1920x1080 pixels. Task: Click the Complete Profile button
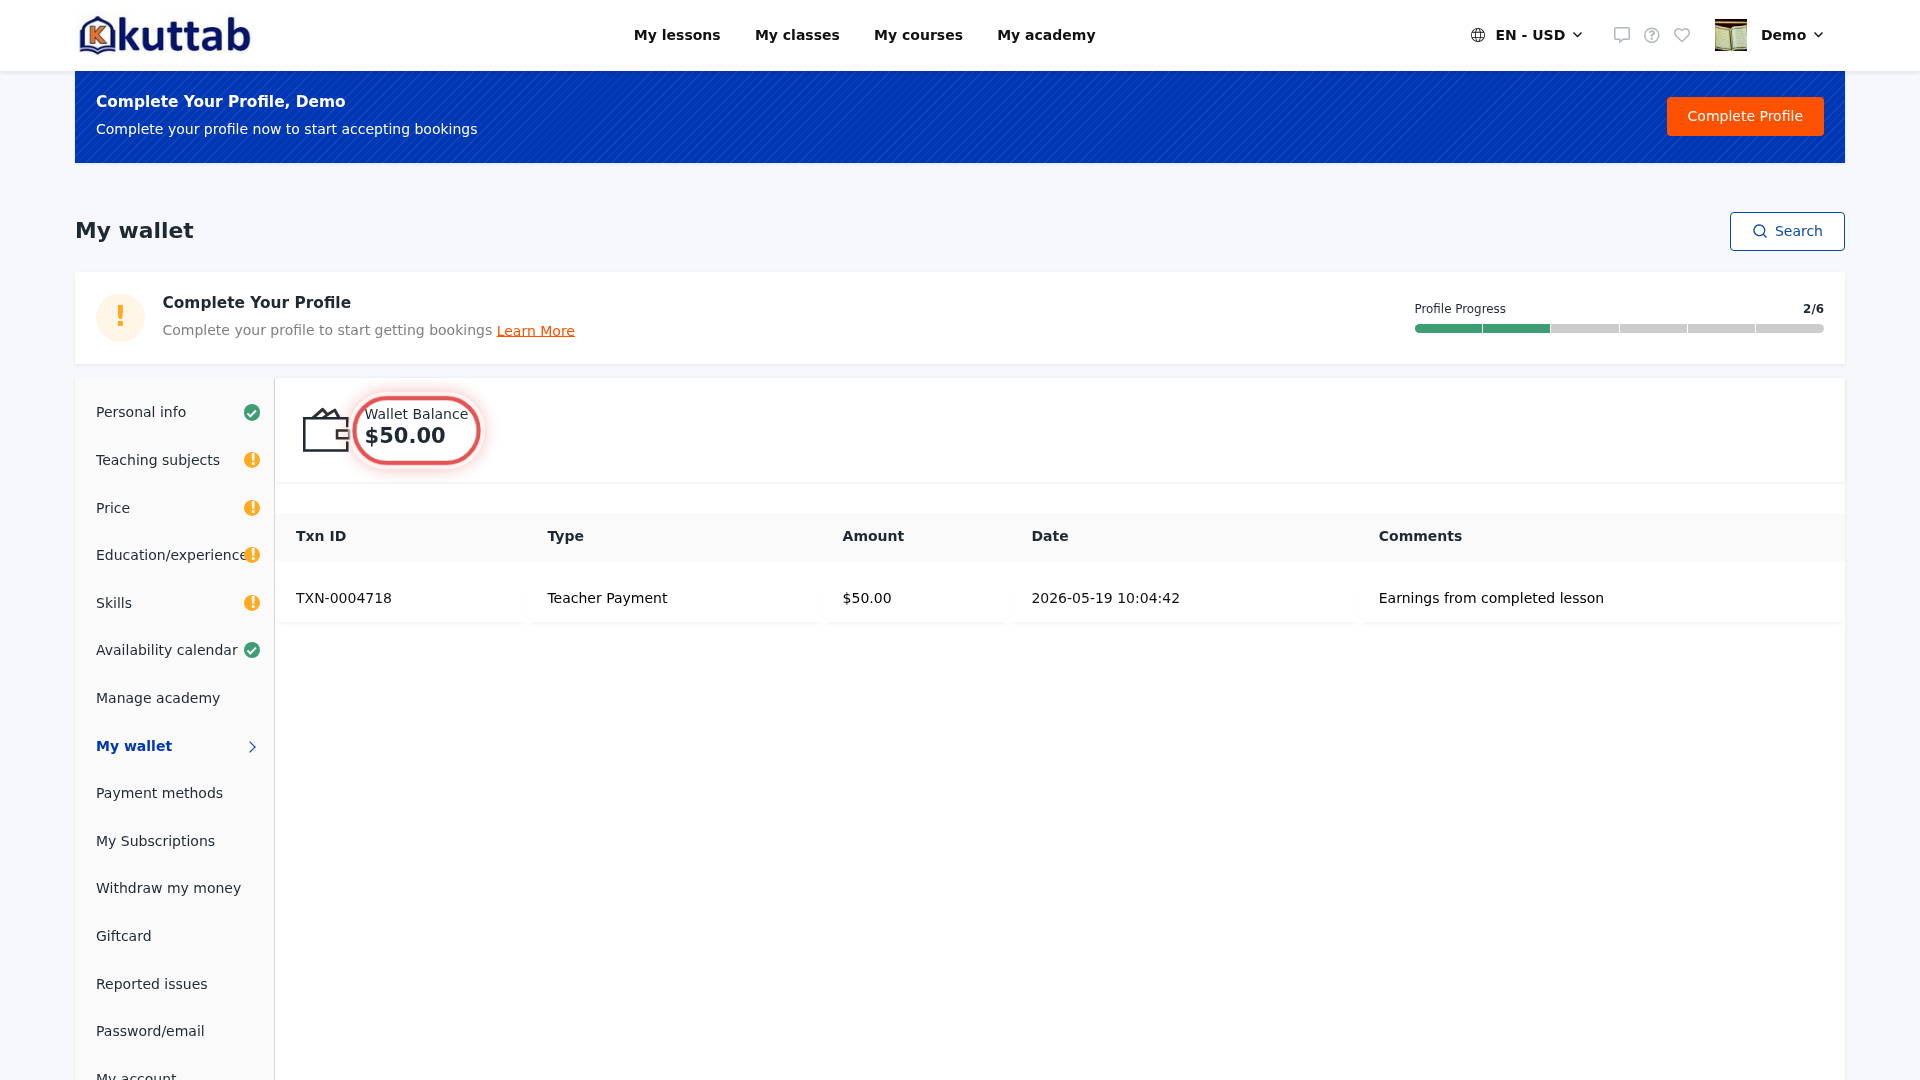(x=1745, y=116)
